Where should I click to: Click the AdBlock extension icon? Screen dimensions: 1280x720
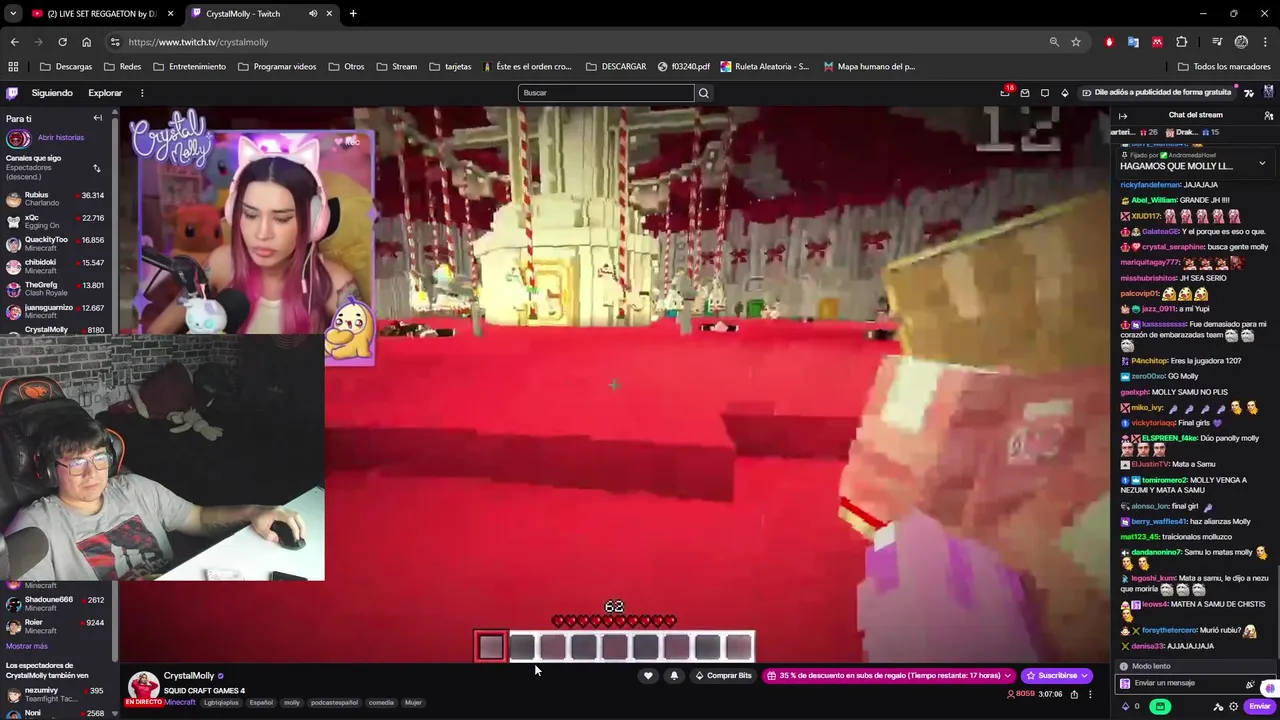pos(1109,42)
